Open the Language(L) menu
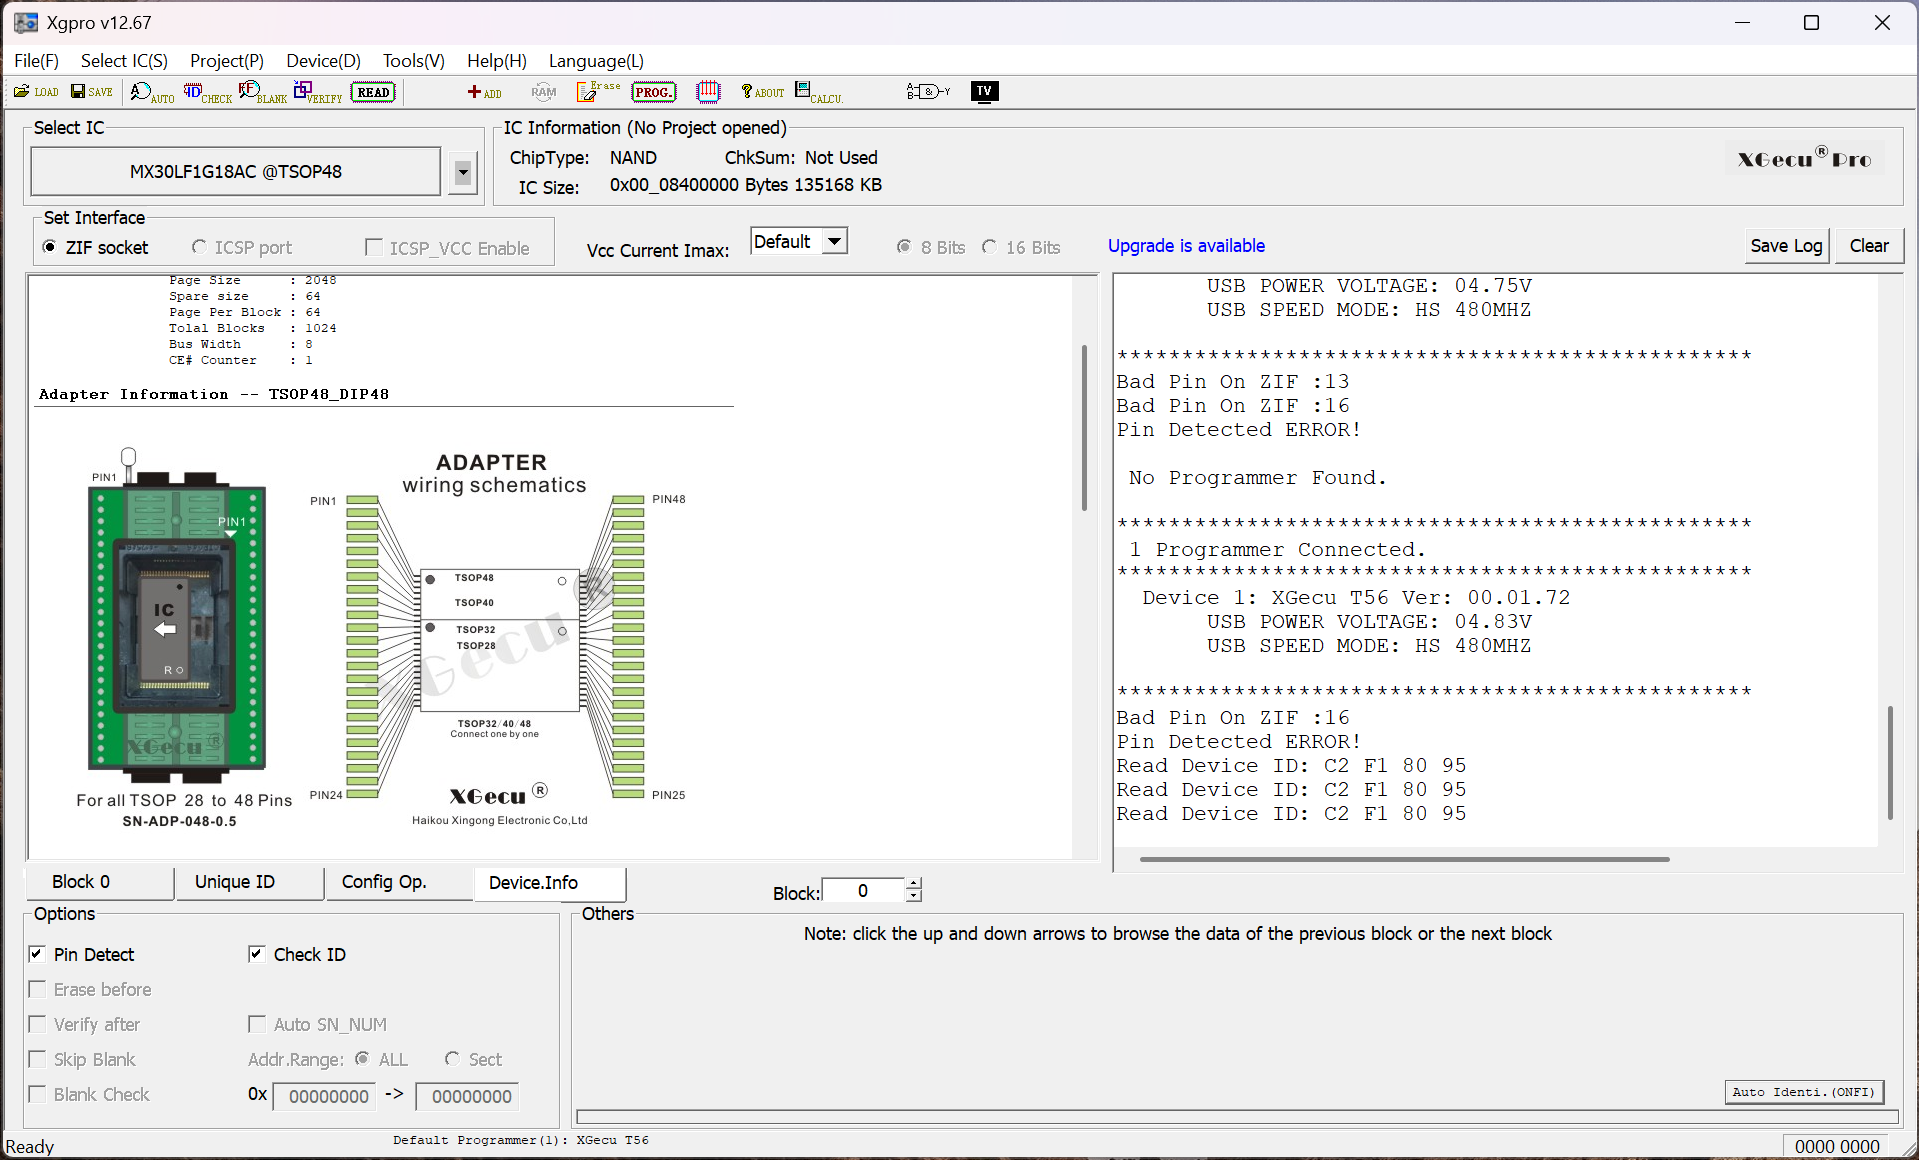 [x=596, y=61]
